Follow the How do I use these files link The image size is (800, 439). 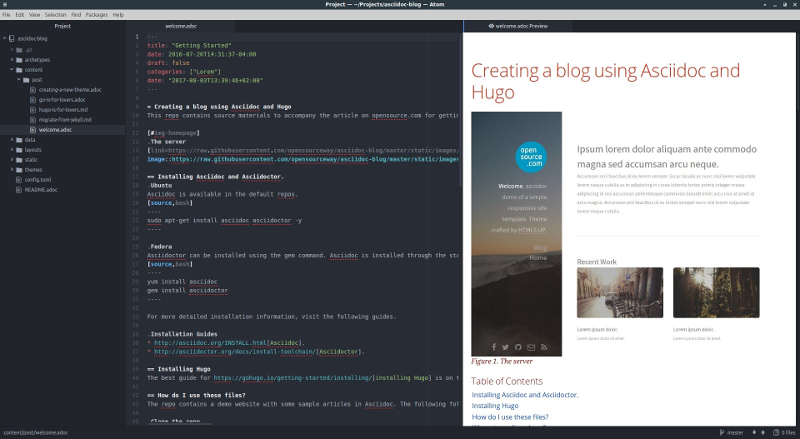pyautogui.click(x=510, y=417)
